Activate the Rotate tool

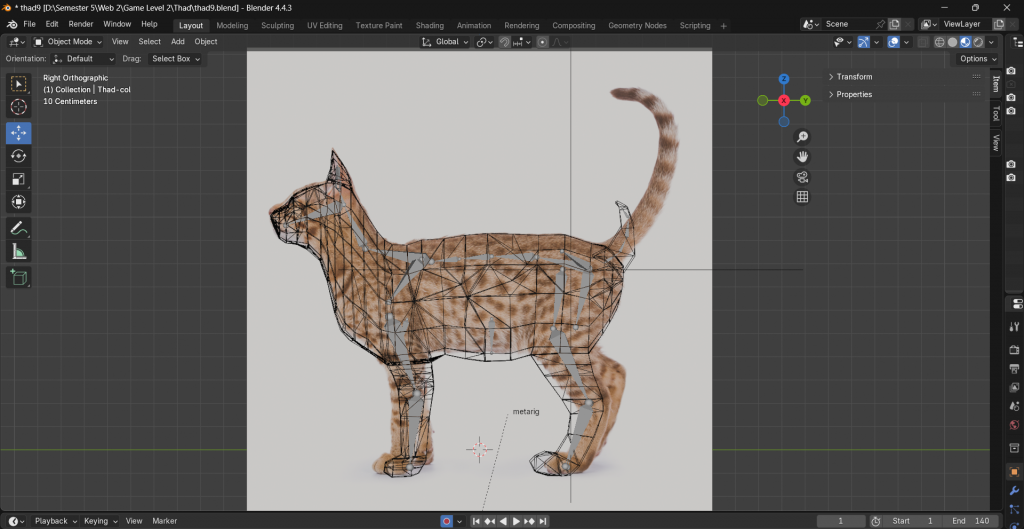[x=19, y=156]
